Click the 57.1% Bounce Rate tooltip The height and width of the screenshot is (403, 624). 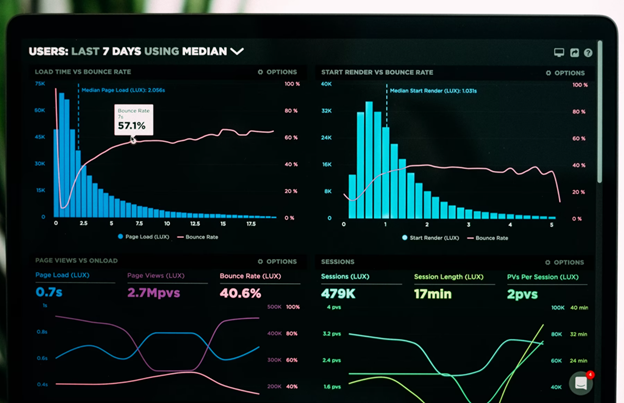(x=134, y=120)
